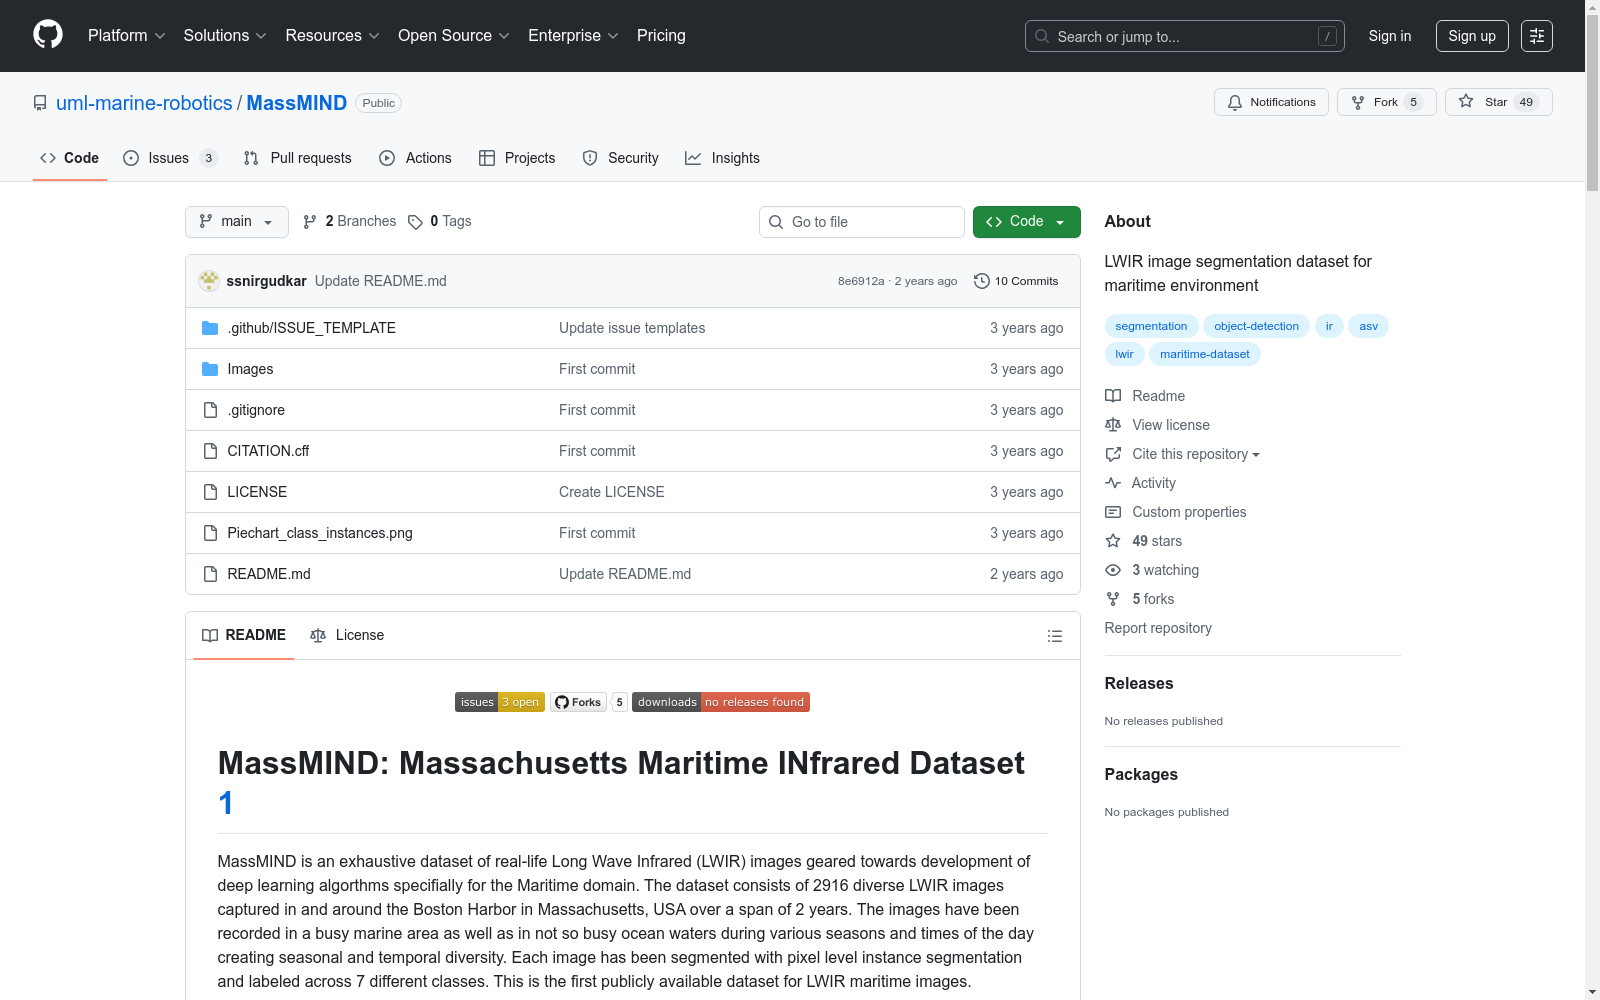Open the command palette icon in header
The image size is (1600, 1000).
tap(1537, 36)
